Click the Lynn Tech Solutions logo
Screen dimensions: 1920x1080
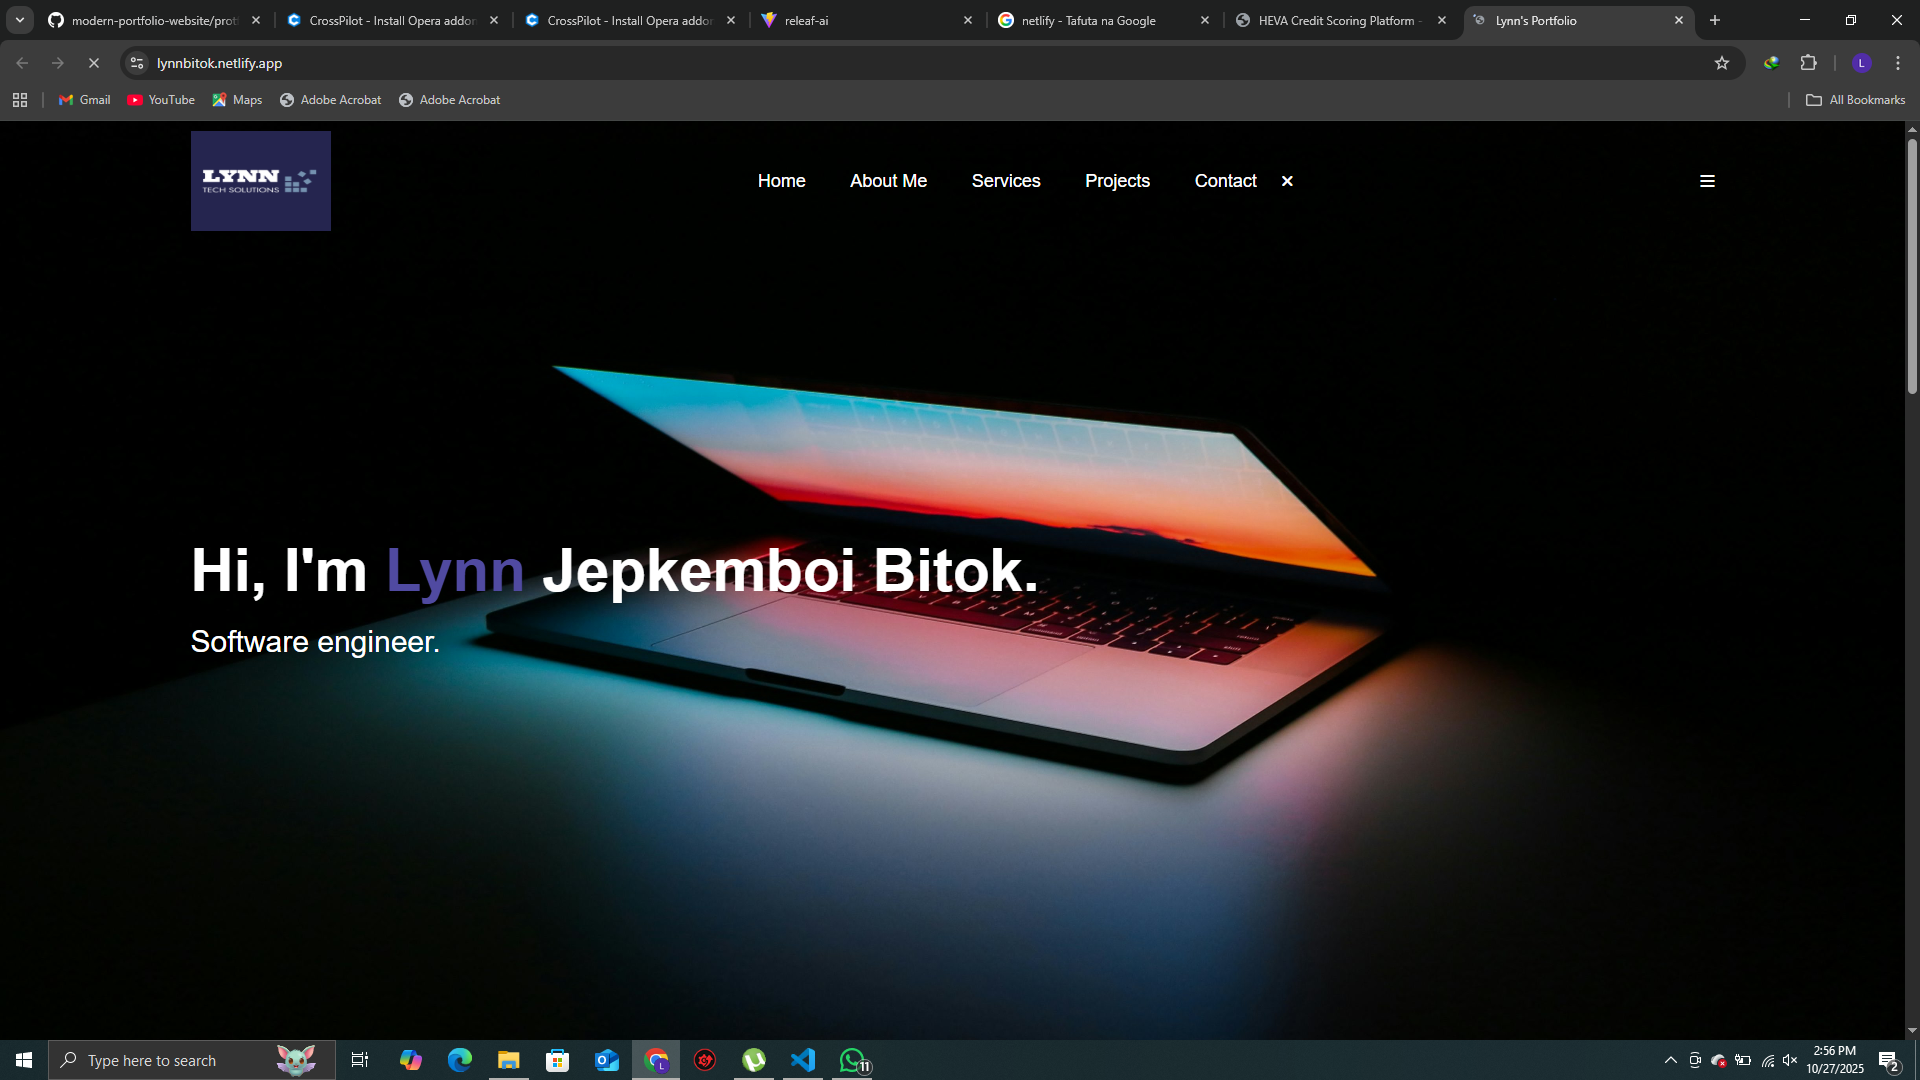tap(260, 181)
